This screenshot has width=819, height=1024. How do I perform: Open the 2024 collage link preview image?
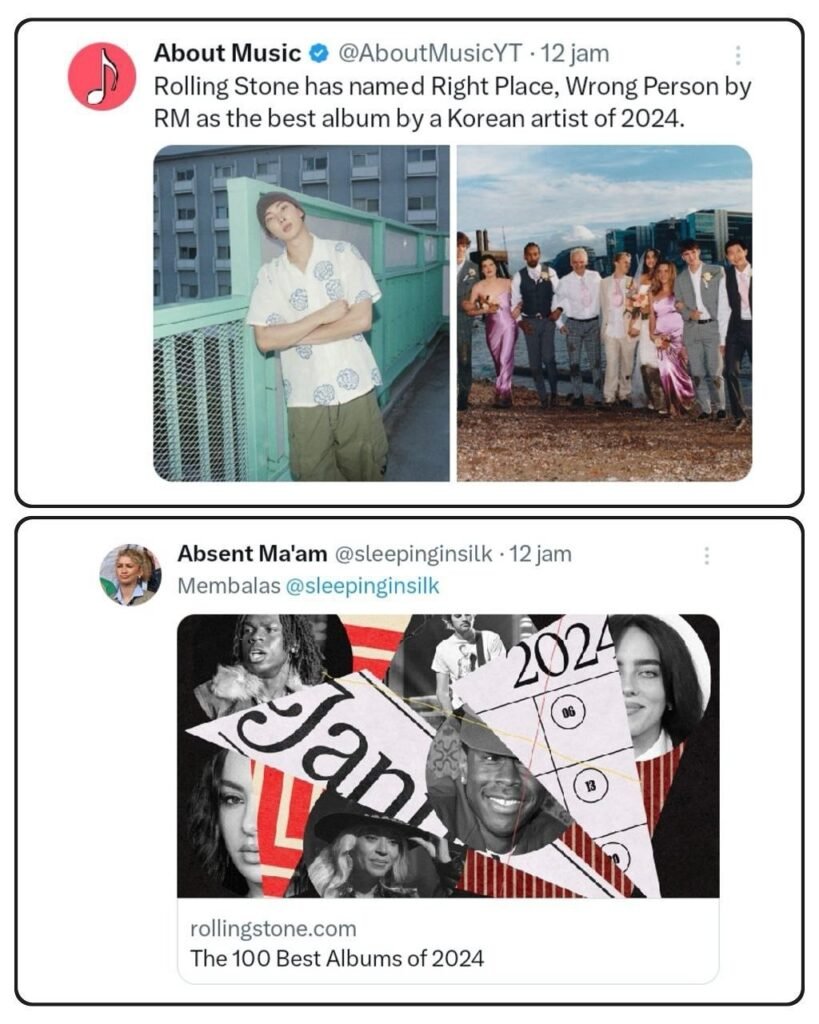point(448,756)
